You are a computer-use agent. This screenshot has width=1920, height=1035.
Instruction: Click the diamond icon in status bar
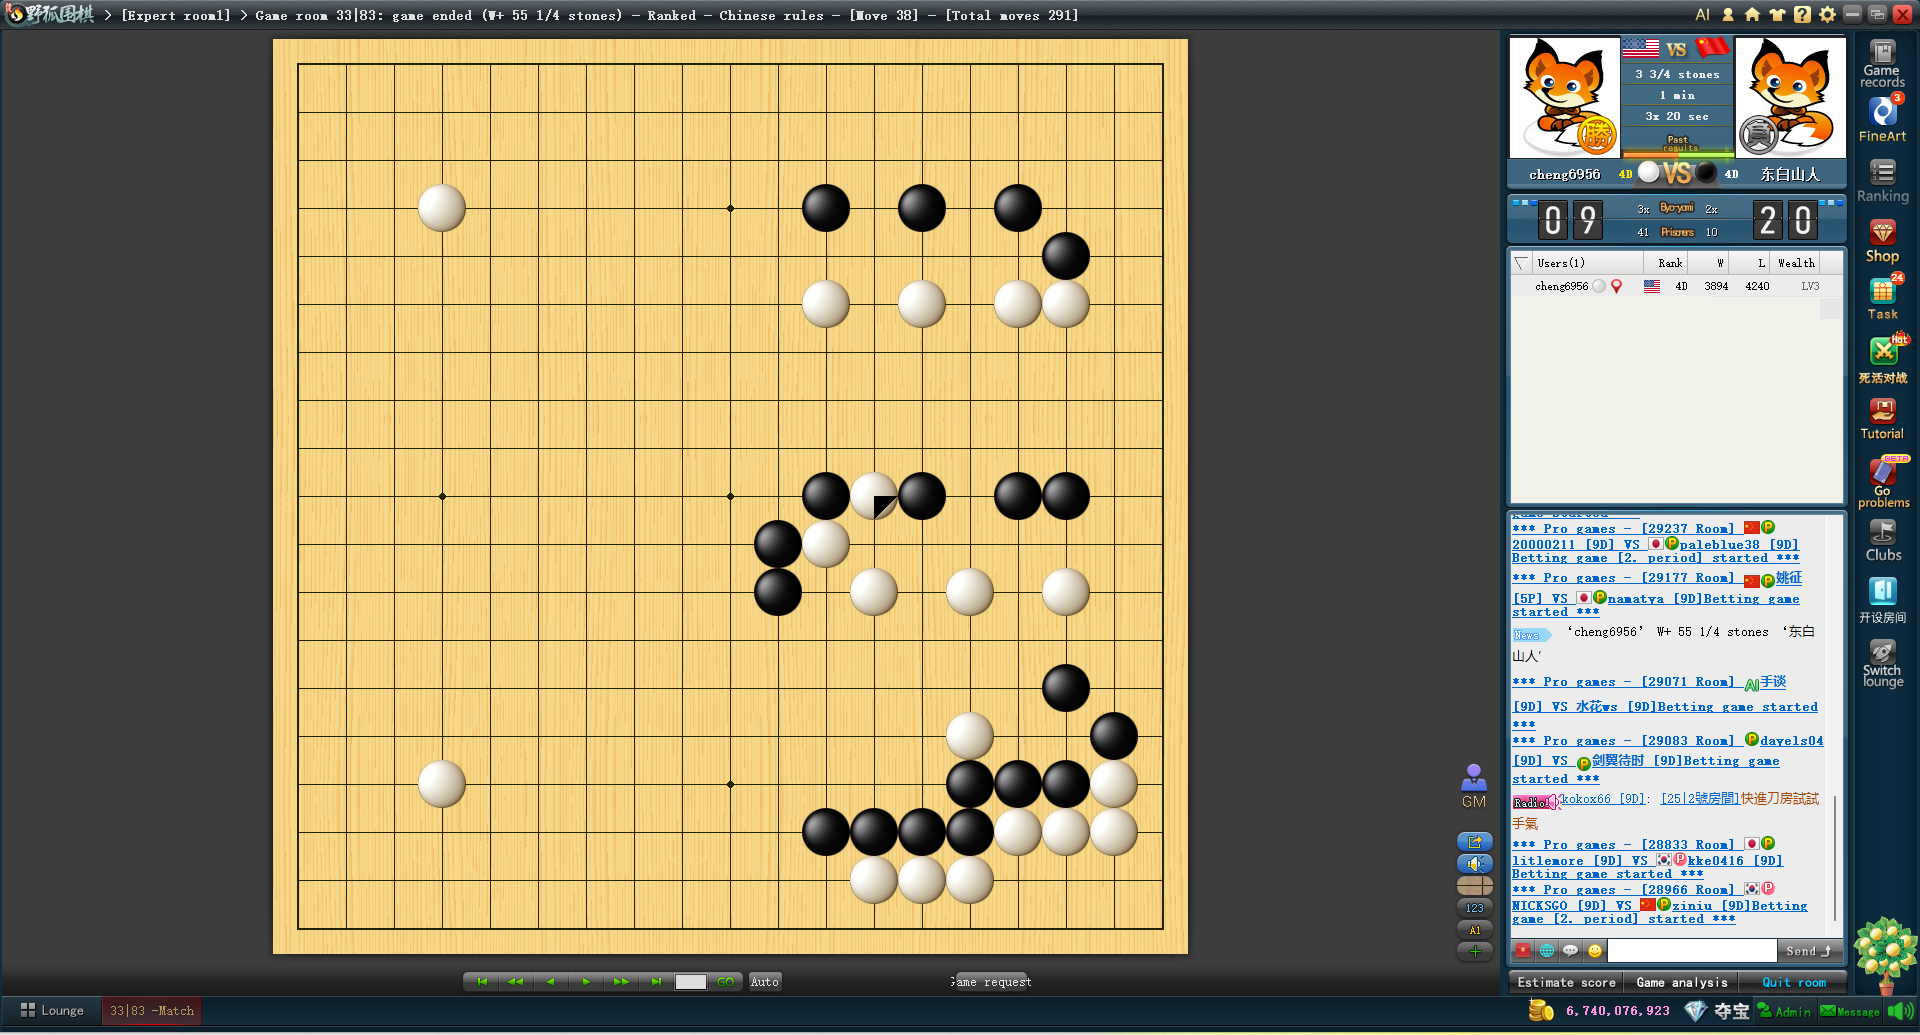coord(1695,1011)
